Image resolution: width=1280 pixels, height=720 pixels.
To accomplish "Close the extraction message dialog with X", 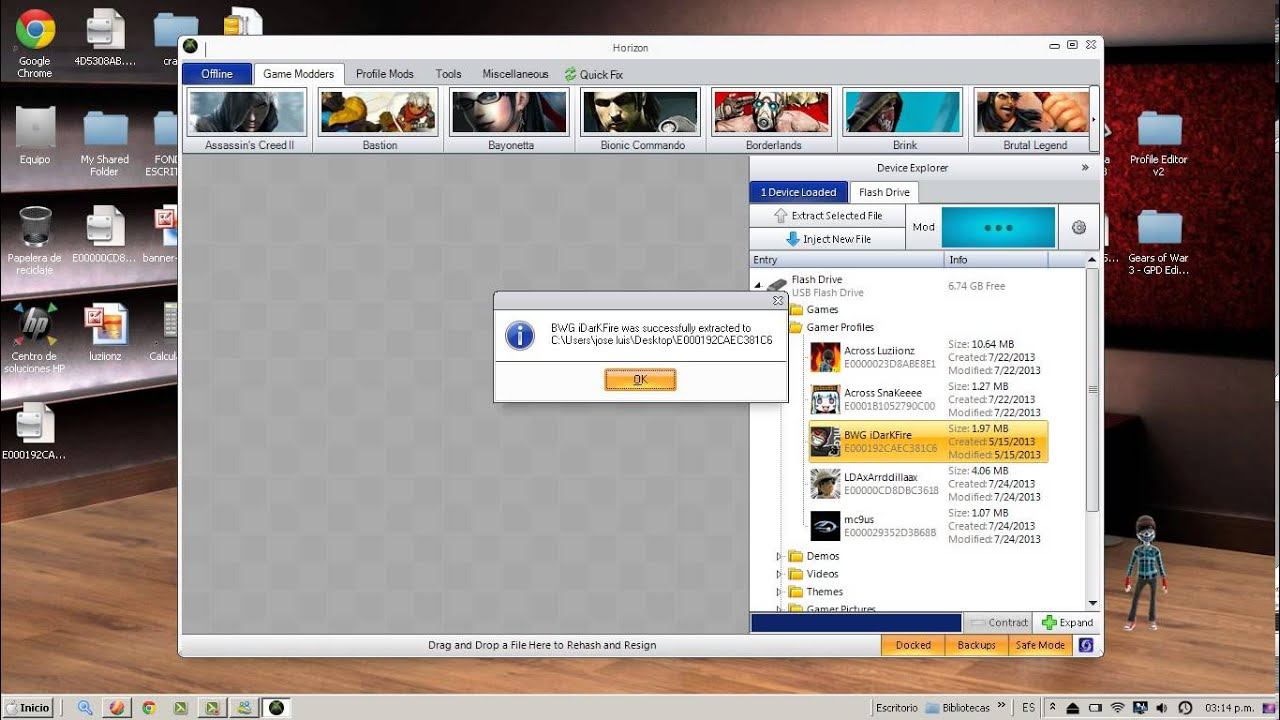I will click(778, 300).
